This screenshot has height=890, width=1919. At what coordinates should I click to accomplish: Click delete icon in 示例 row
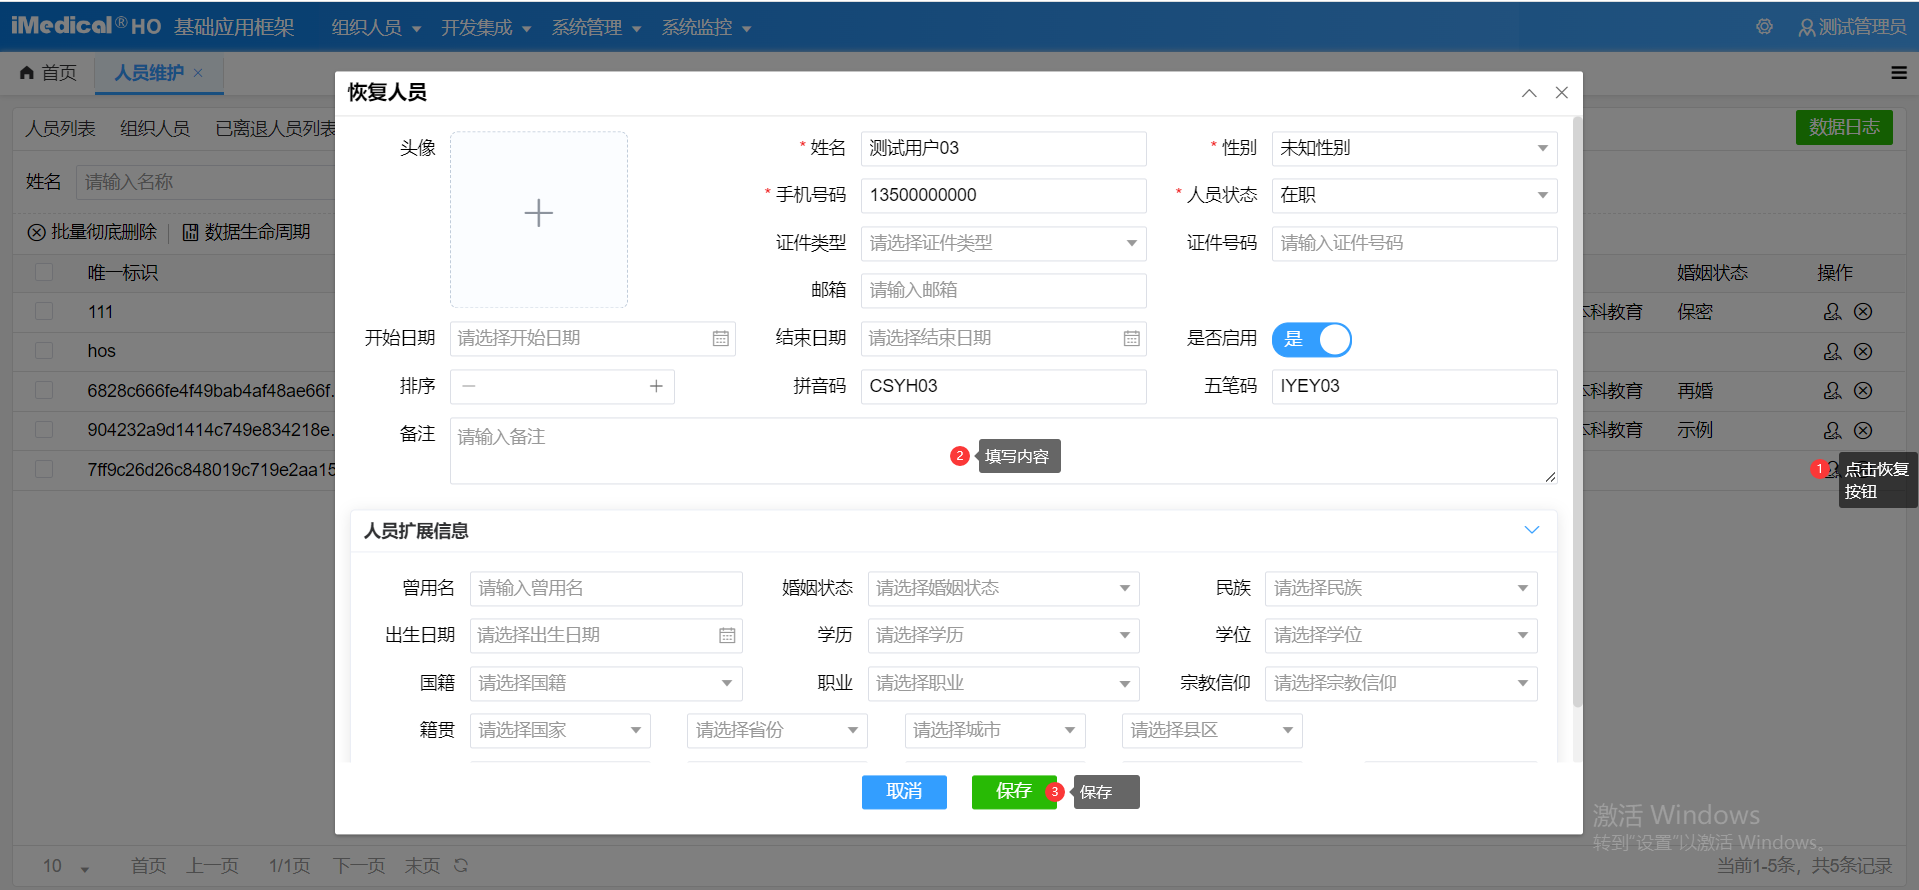tap(1863, 431)
